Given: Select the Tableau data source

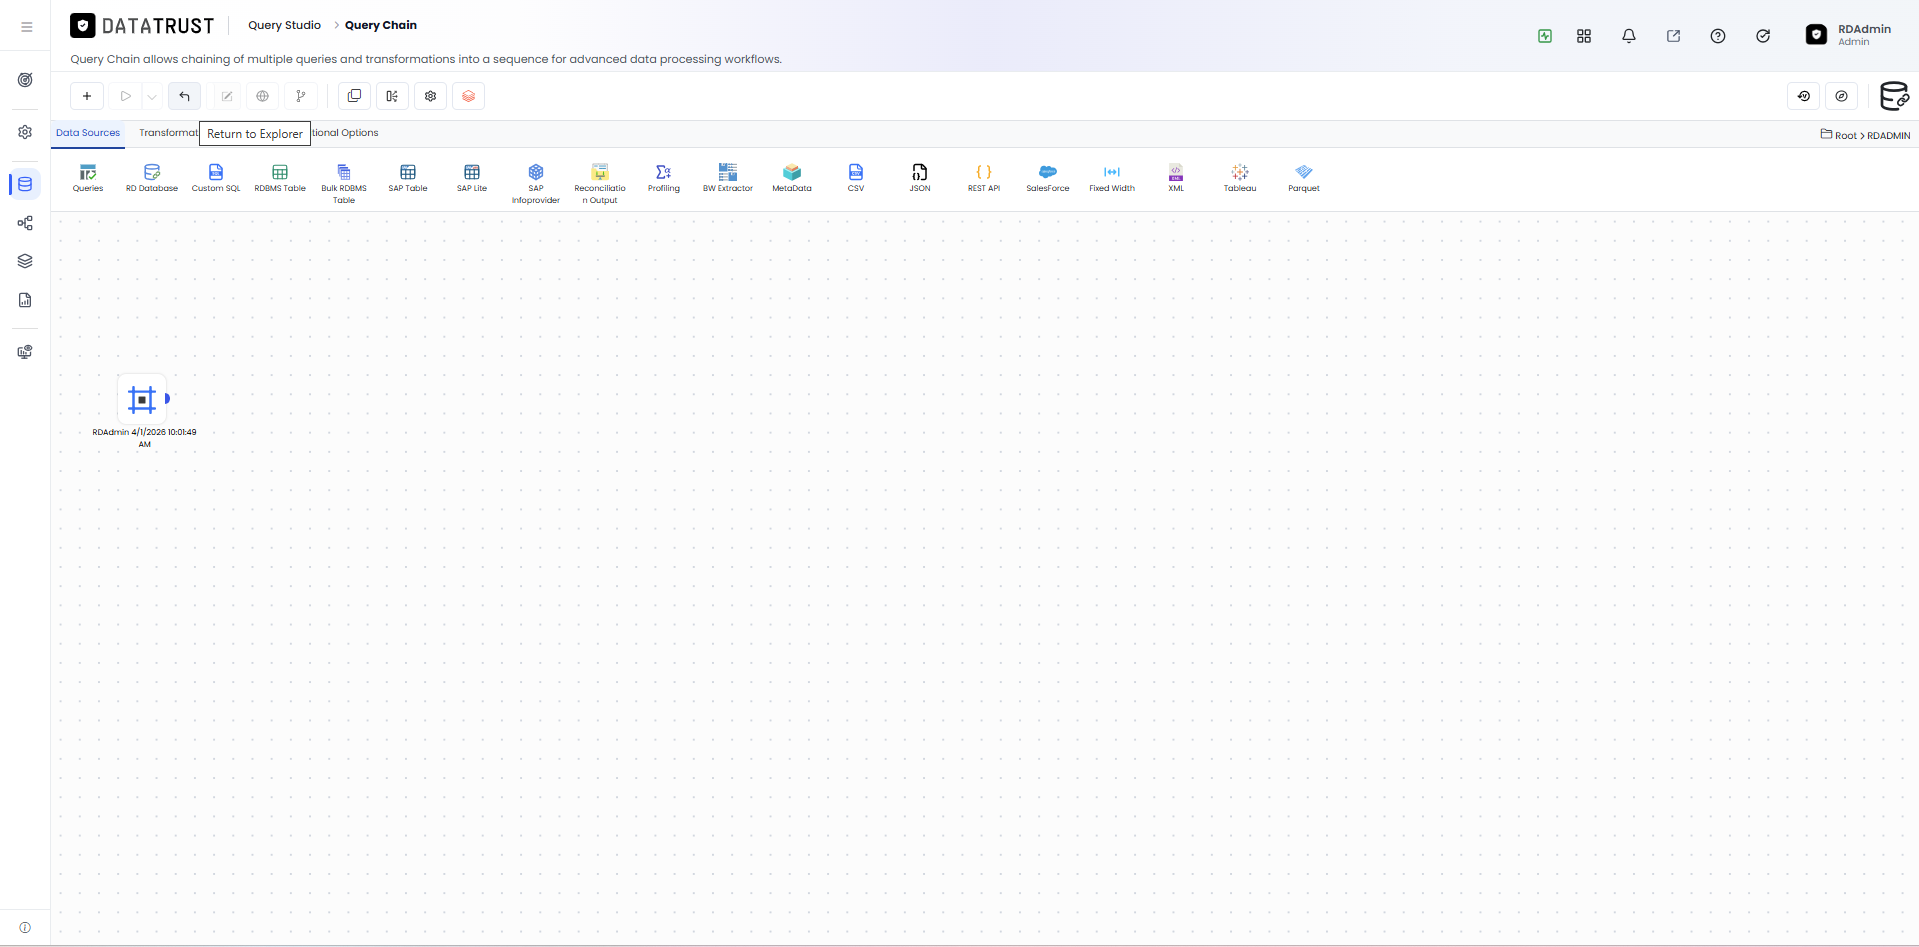Looking at the screenshot, I should coord(1240,178).
